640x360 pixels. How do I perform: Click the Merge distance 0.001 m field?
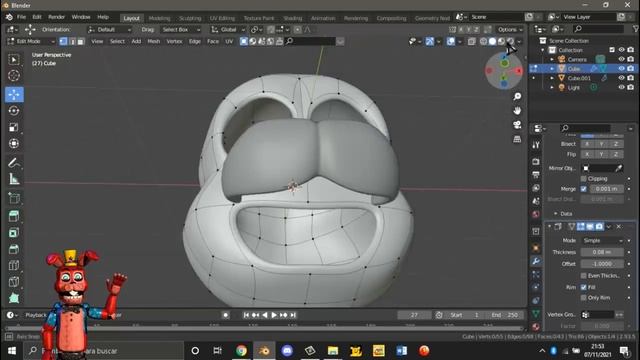[607, 189]
